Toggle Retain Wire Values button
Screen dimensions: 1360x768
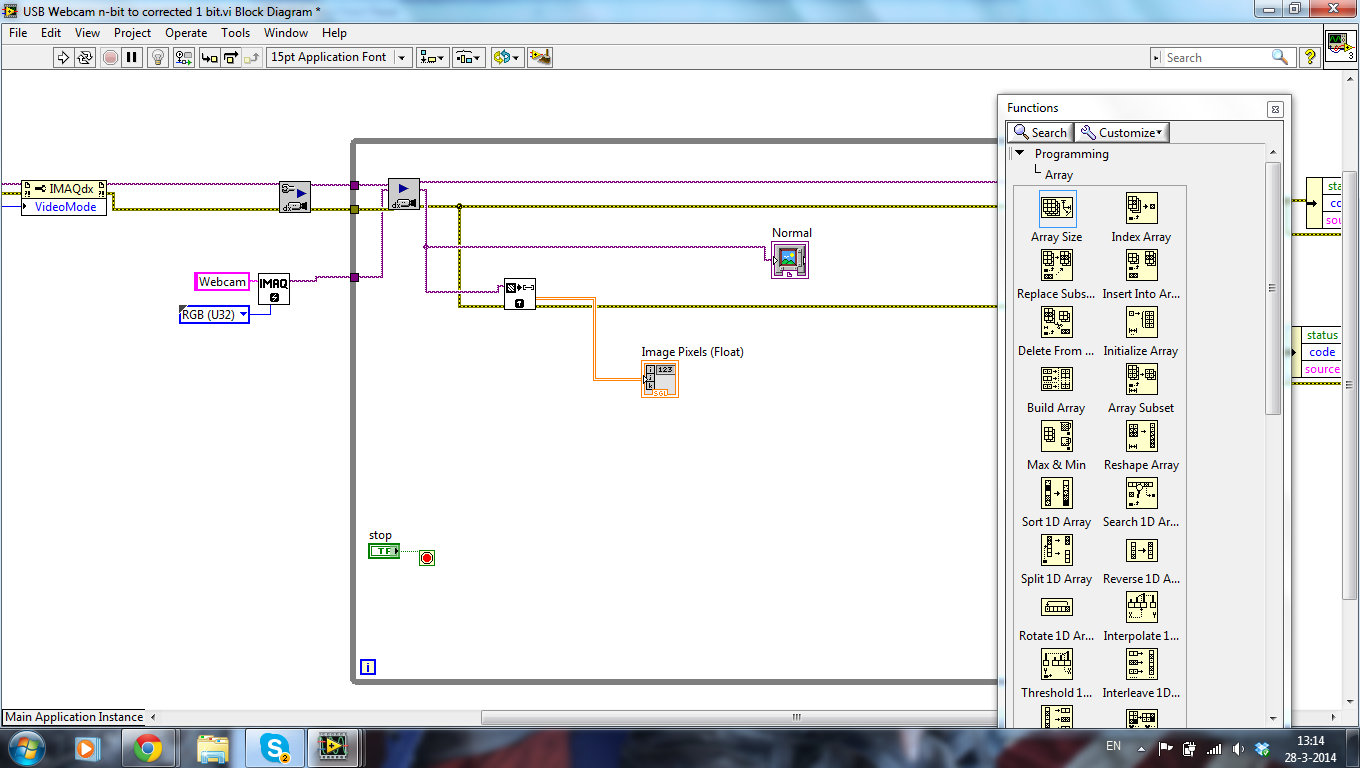tap(182, 57)
